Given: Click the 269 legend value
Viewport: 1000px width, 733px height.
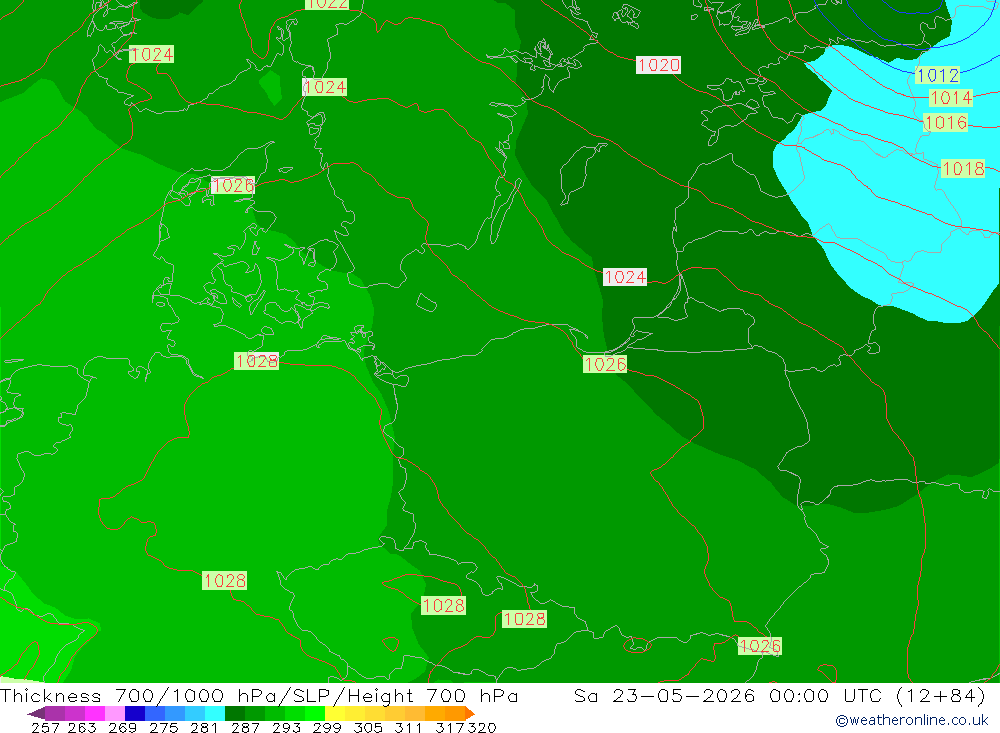Looking at the screenshot, I should tap(122, 727).
